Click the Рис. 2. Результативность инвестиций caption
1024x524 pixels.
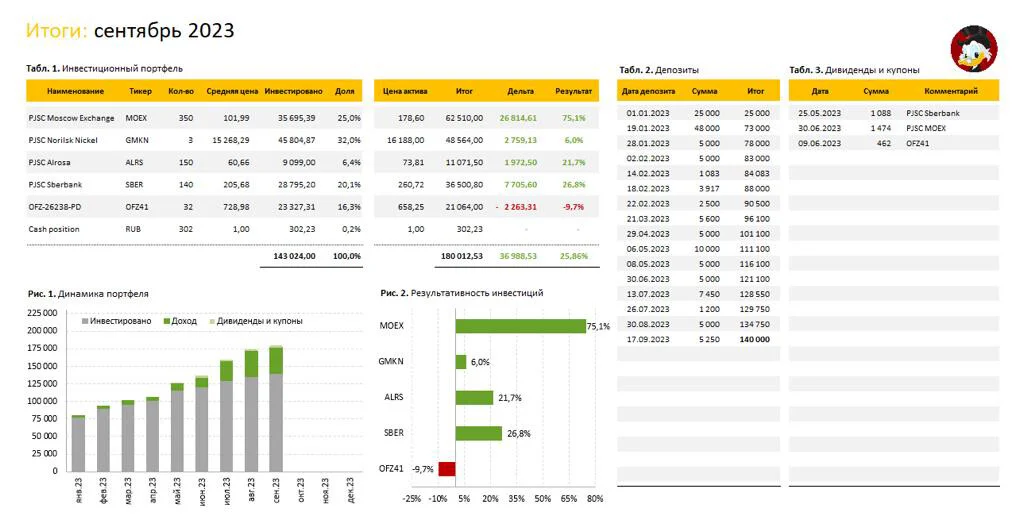(x=462, y=293)
